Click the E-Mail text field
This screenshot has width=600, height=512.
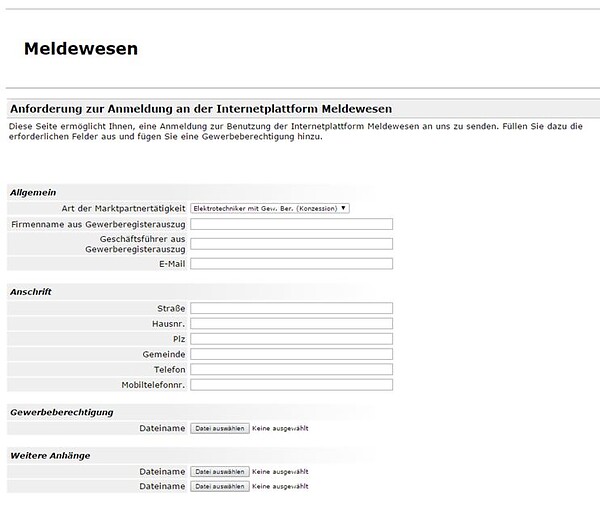tap(292, 264)
